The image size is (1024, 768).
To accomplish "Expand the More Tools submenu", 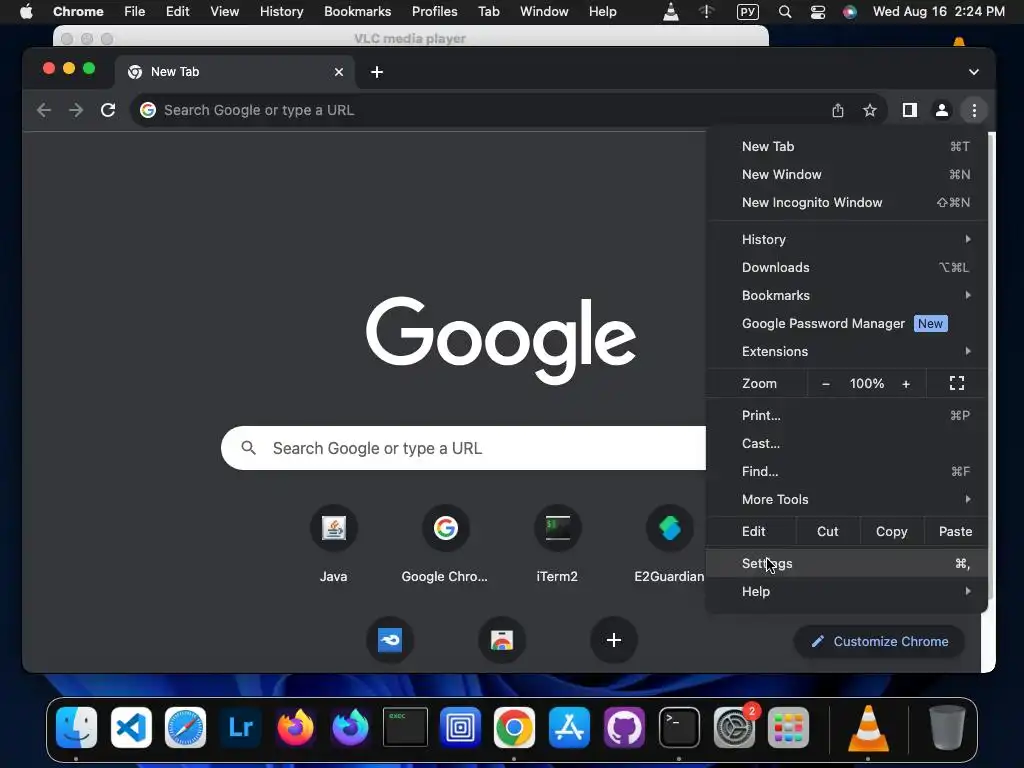I will tap(846, 500).
